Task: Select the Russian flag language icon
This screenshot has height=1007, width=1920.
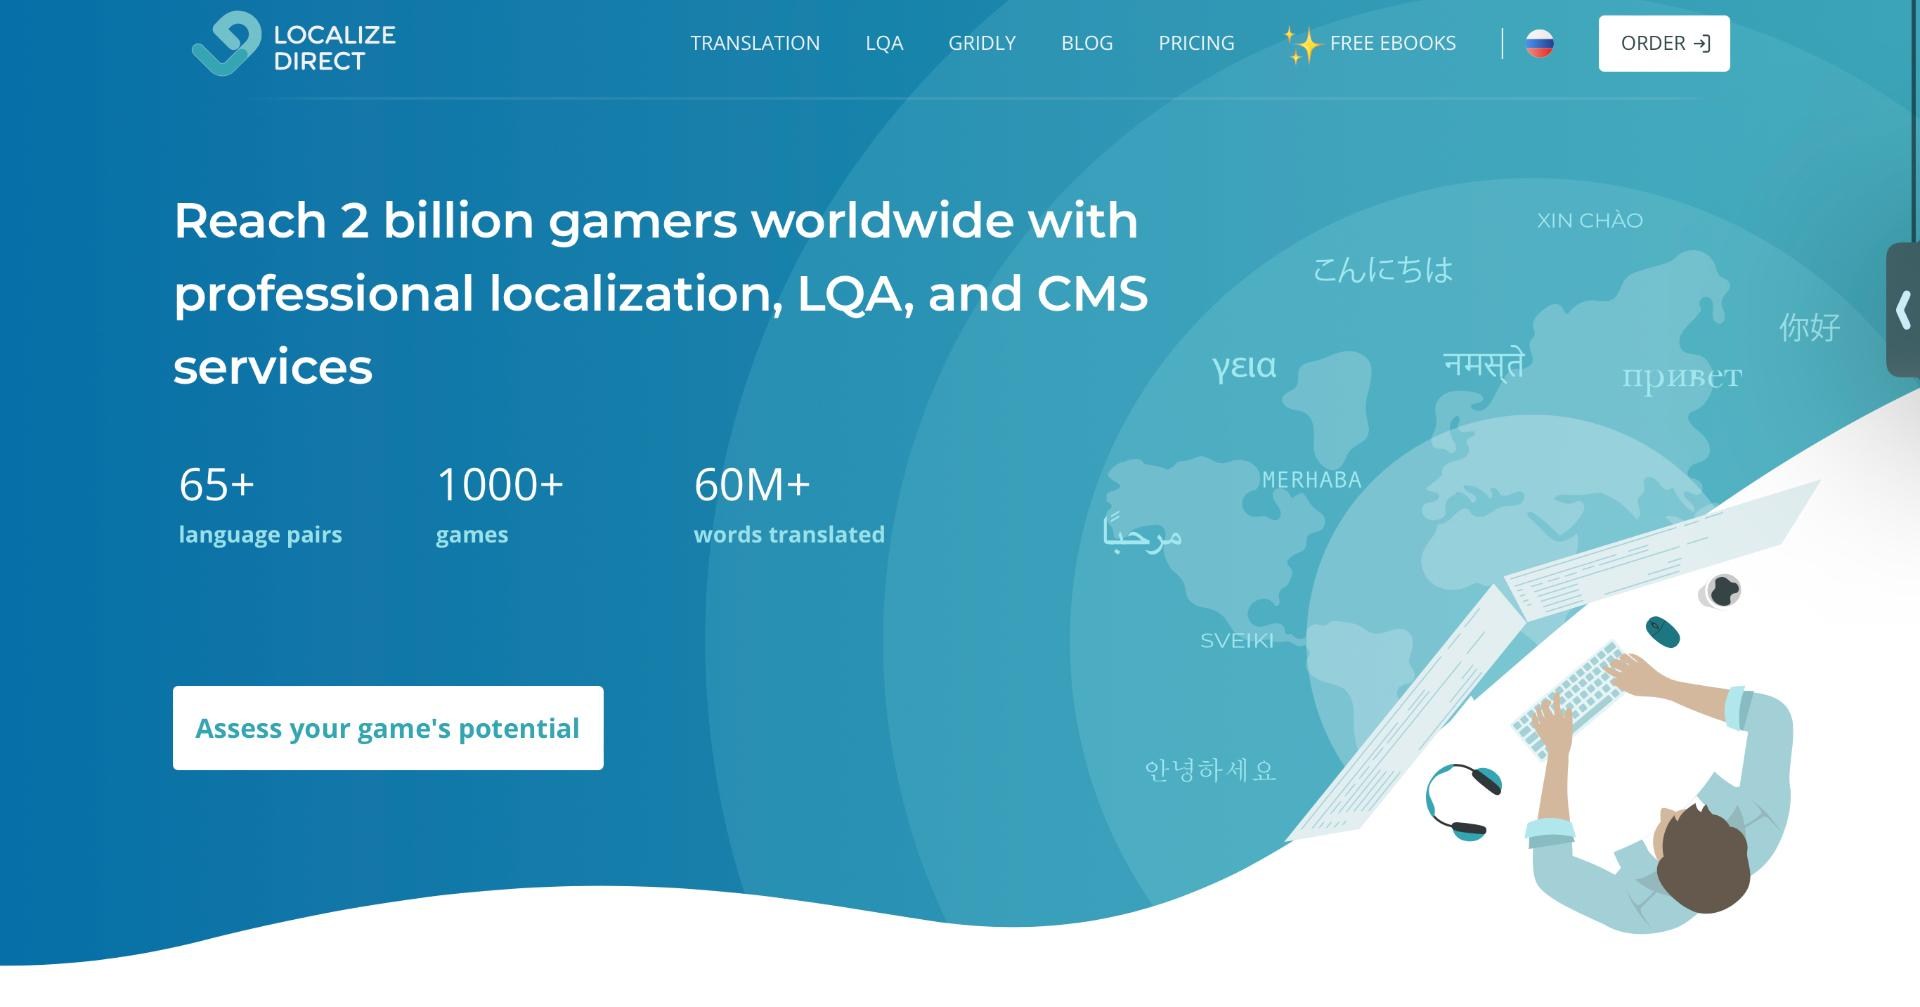Action: pyautogui.click(x=1540, y=43)
